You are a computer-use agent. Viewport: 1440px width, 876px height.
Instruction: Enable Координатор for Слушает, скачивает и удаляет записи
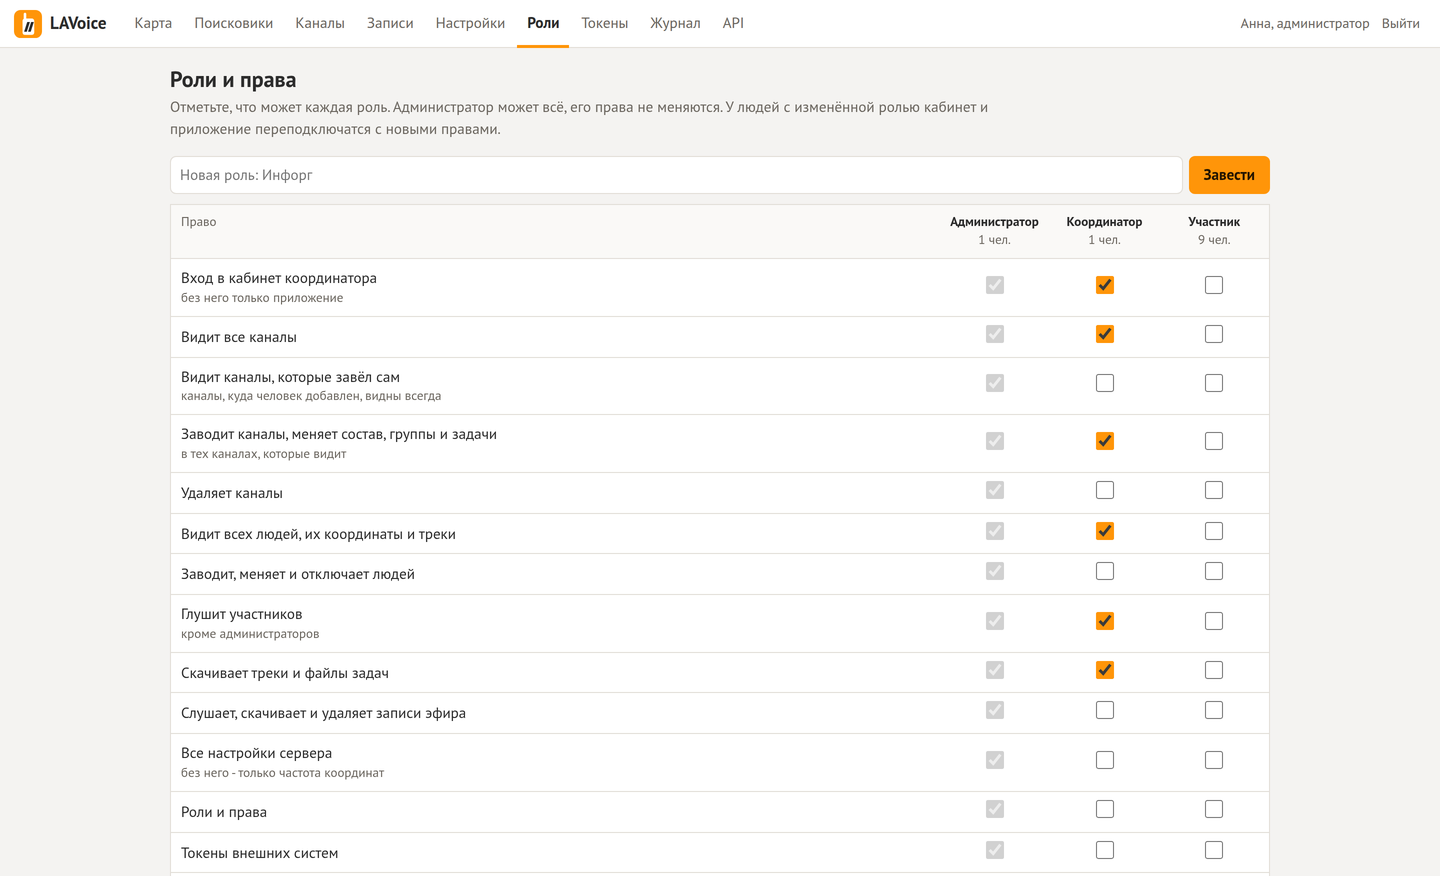coord(1105,710)
